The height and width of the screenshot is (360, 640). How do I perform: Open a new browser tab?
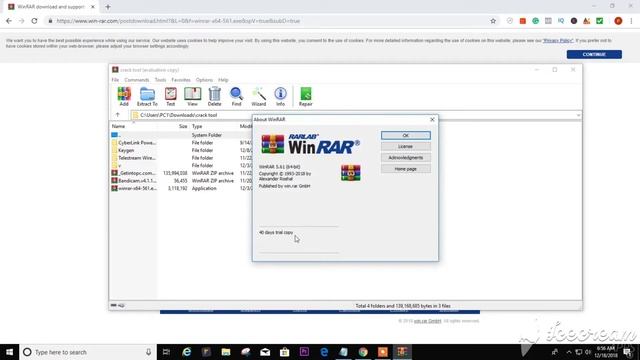point(108,7)
